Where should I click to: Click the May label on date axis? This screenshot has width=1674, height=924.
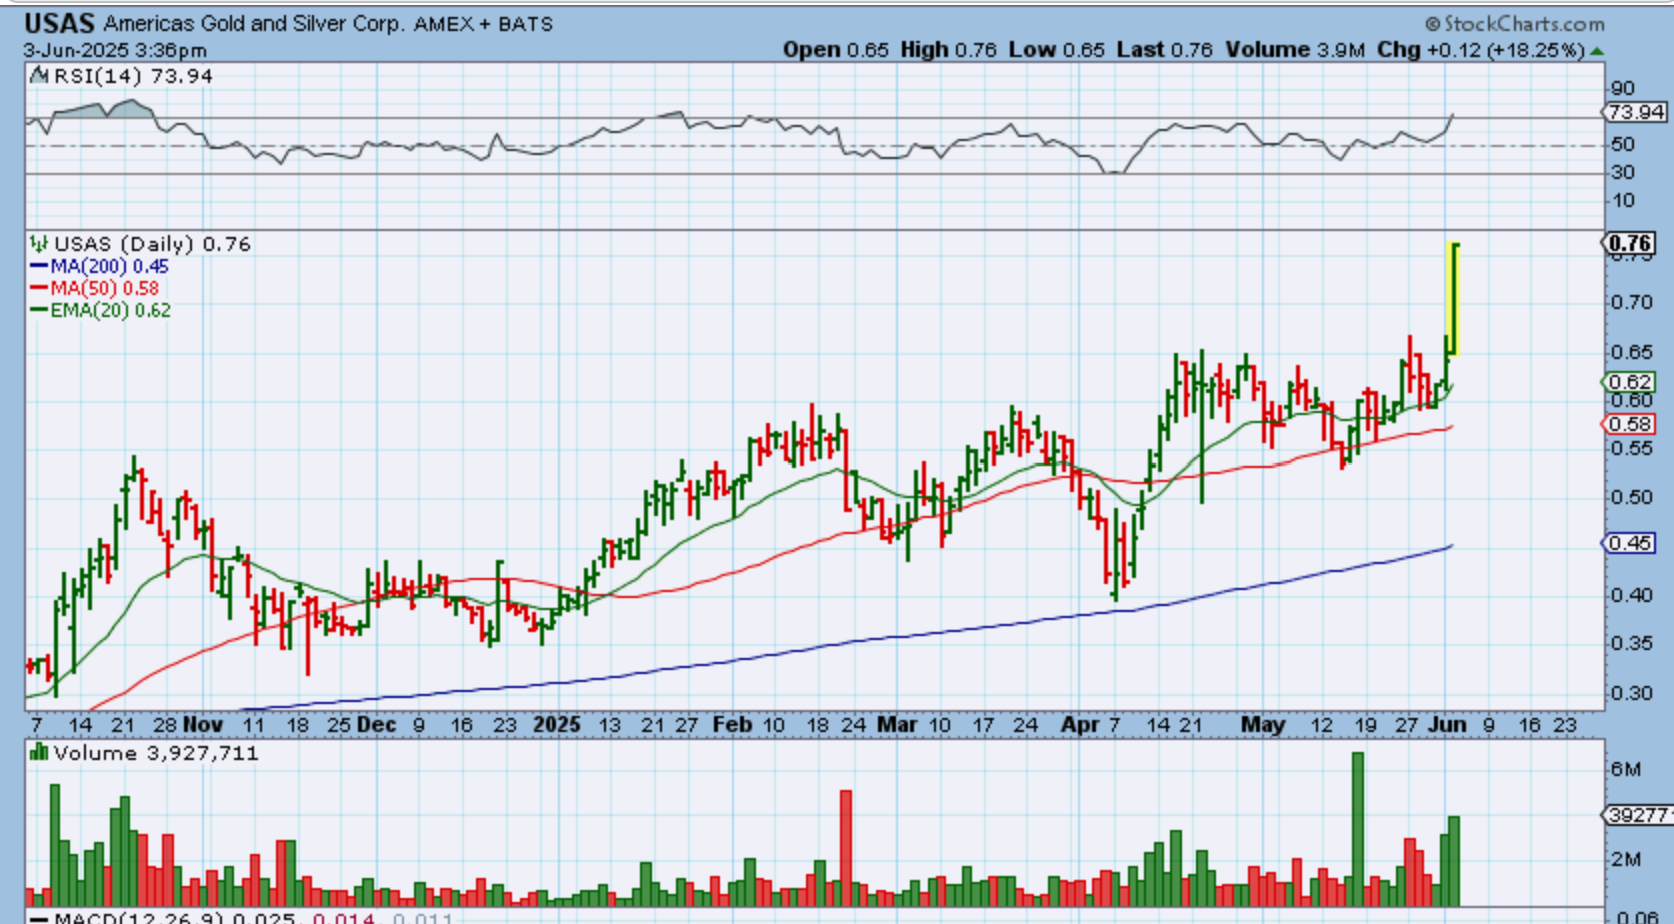coord(1263,724)
